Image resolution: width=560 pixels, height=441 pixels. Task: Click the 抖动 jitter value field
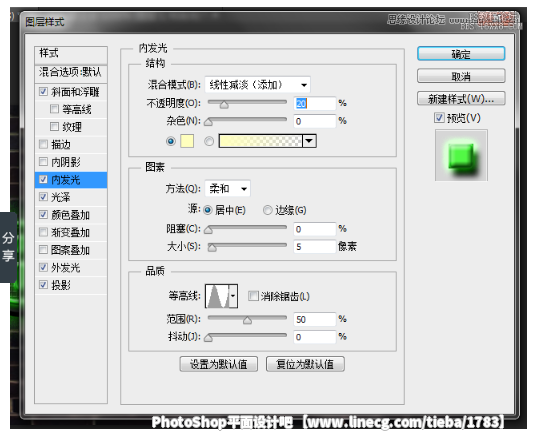(314, 337)
